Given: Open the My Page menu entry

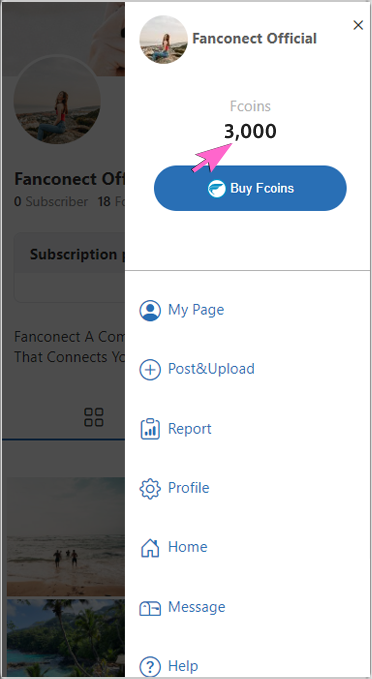Looking at the screenshot, I should (x=196, y=310).
